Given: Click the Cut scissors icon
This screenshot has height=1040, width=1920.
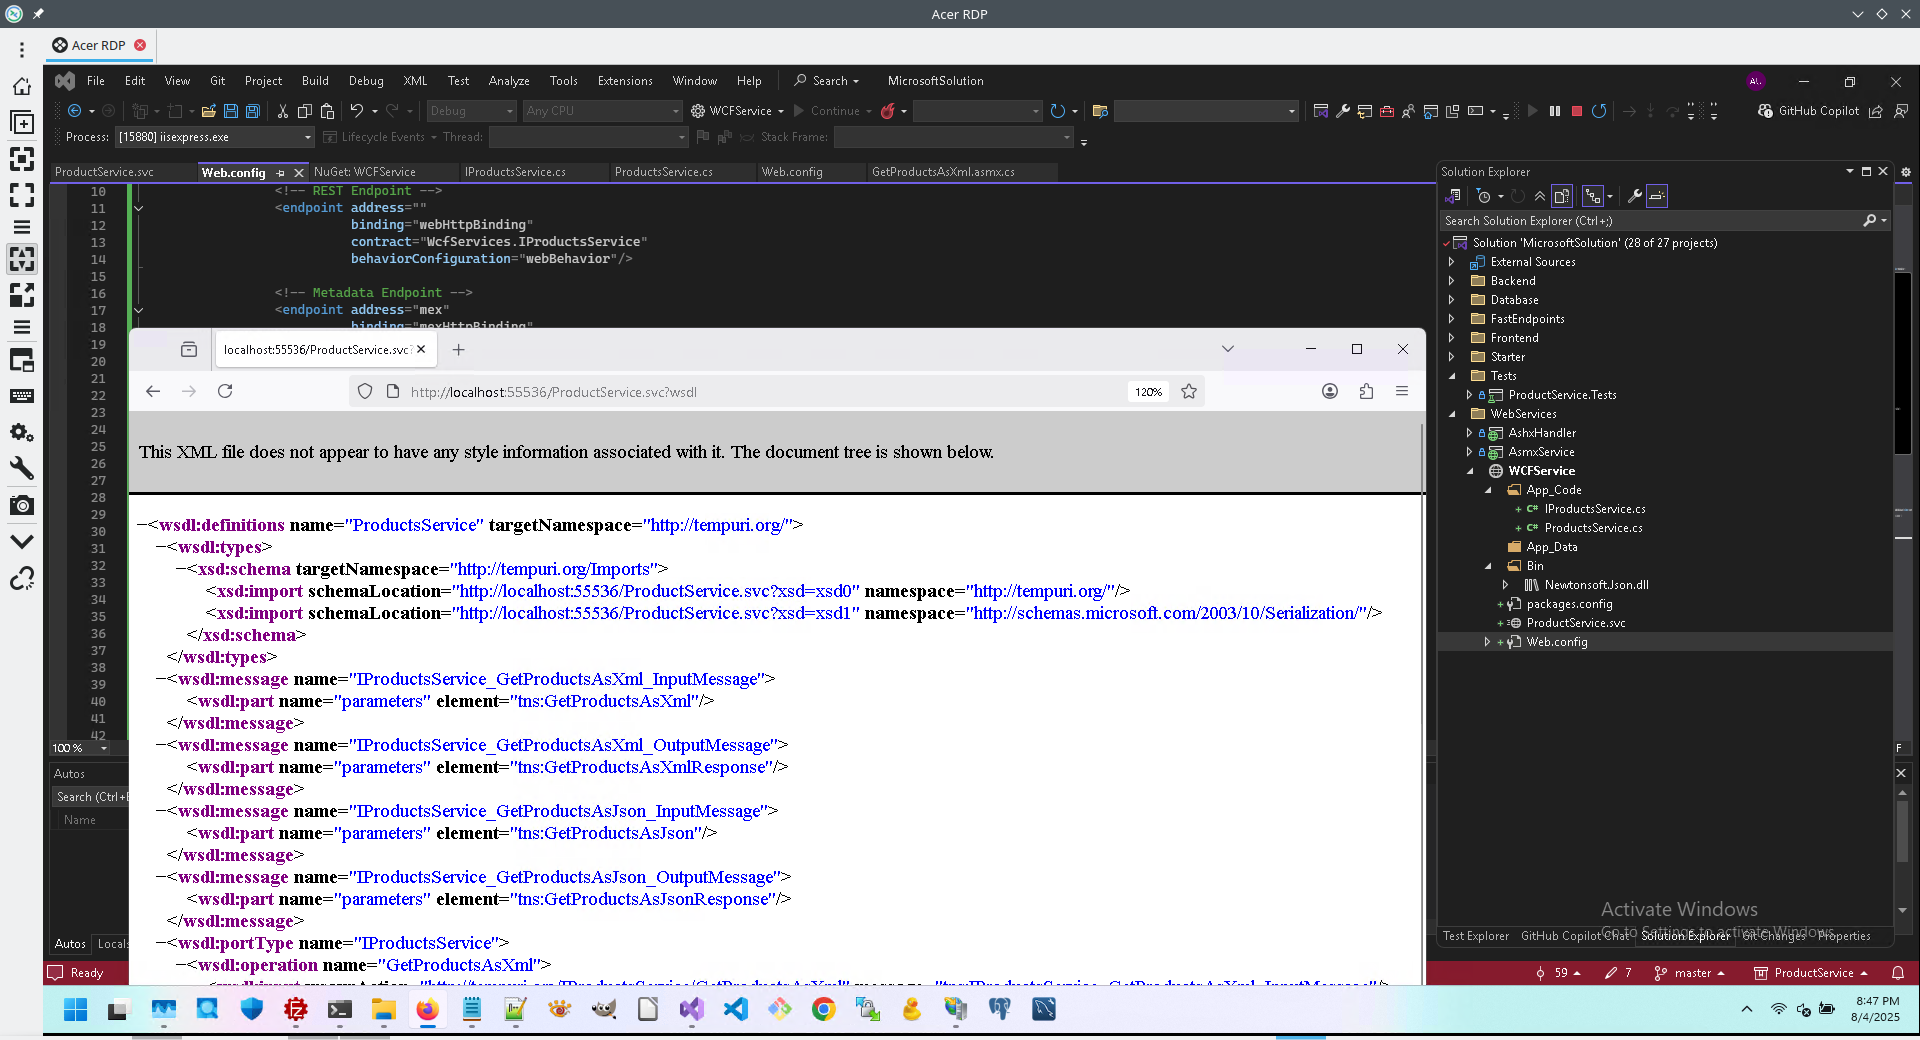Looking at the screenshot, I should pyautogui.click(x=283, y=111).
